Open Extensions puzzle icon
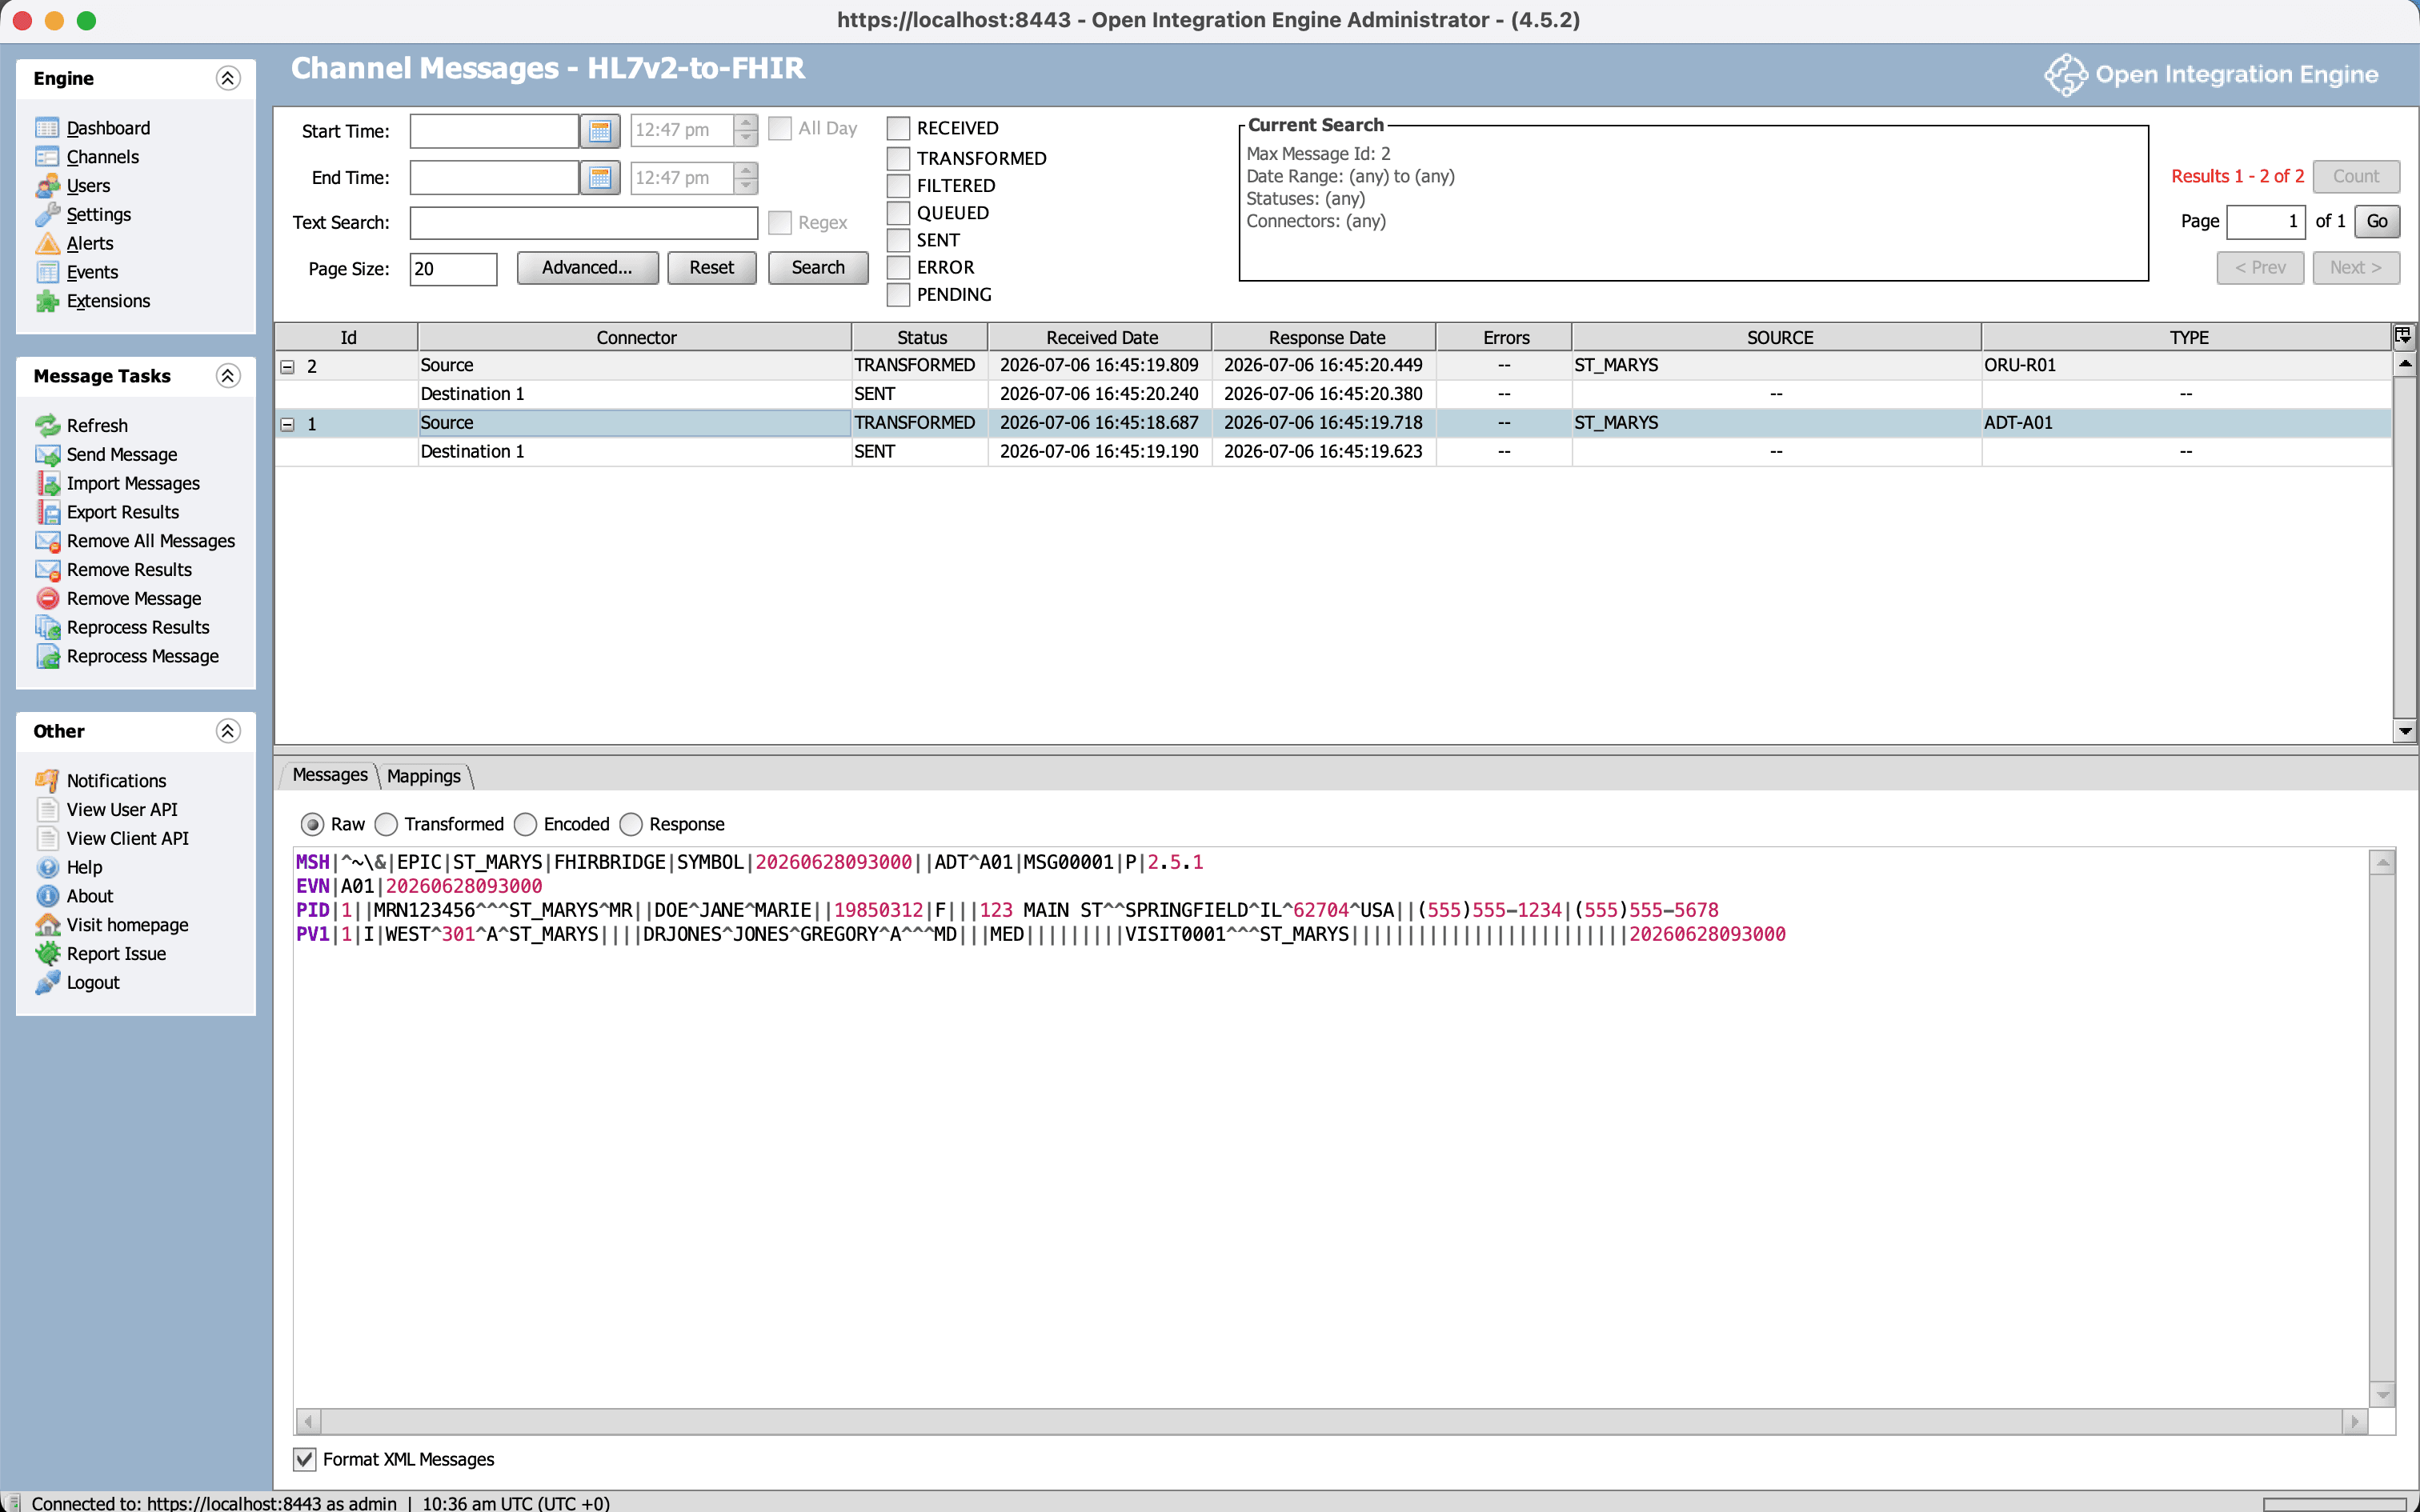Viewport: 2420px width, 1512px height. point(47,301)
